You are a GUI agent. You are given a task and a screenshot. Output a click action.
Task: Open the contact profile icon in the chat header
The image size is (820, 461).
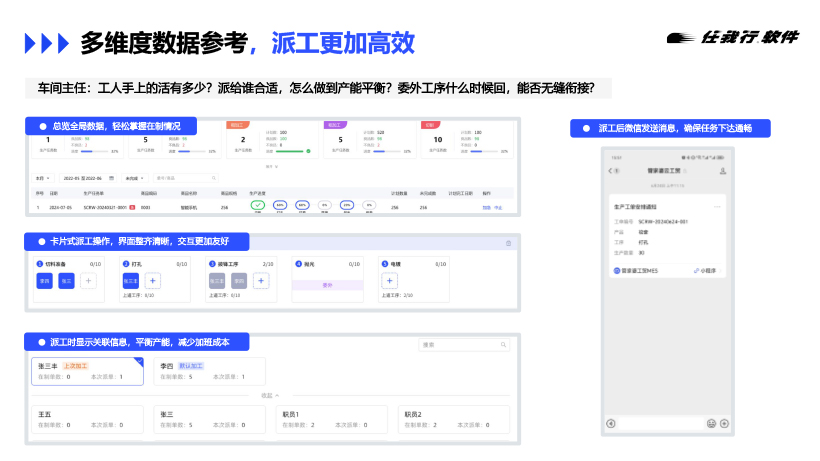pos(721,172)
